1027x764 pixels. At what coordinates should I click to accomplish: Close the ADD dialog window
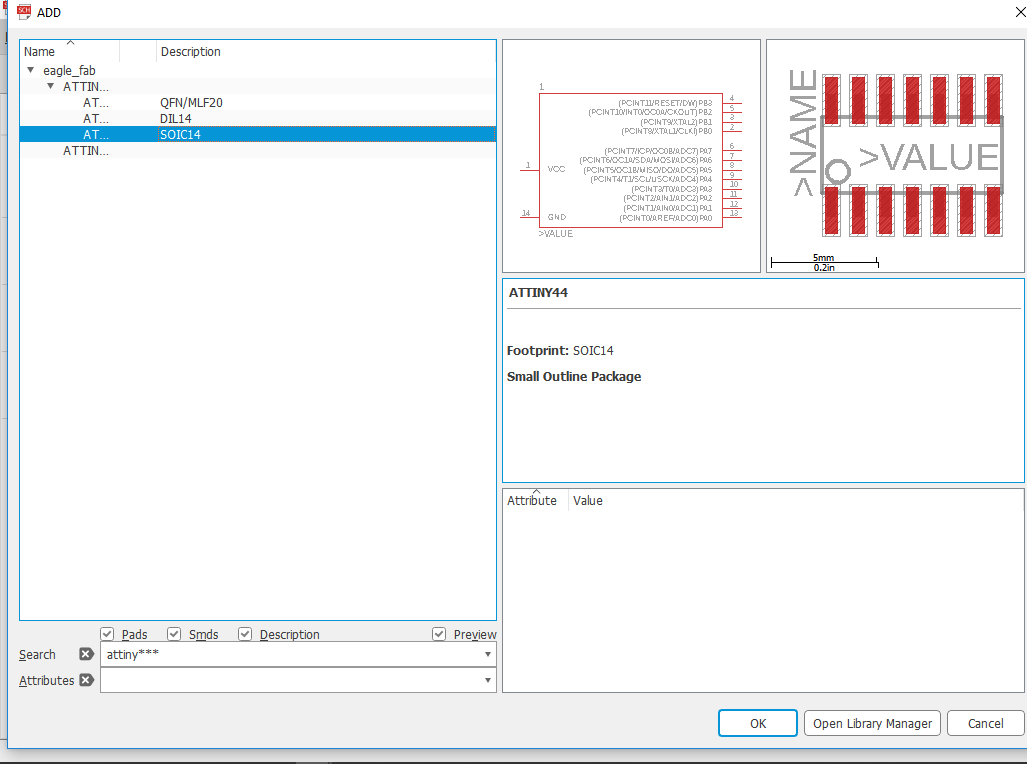tap(1020, 12)
